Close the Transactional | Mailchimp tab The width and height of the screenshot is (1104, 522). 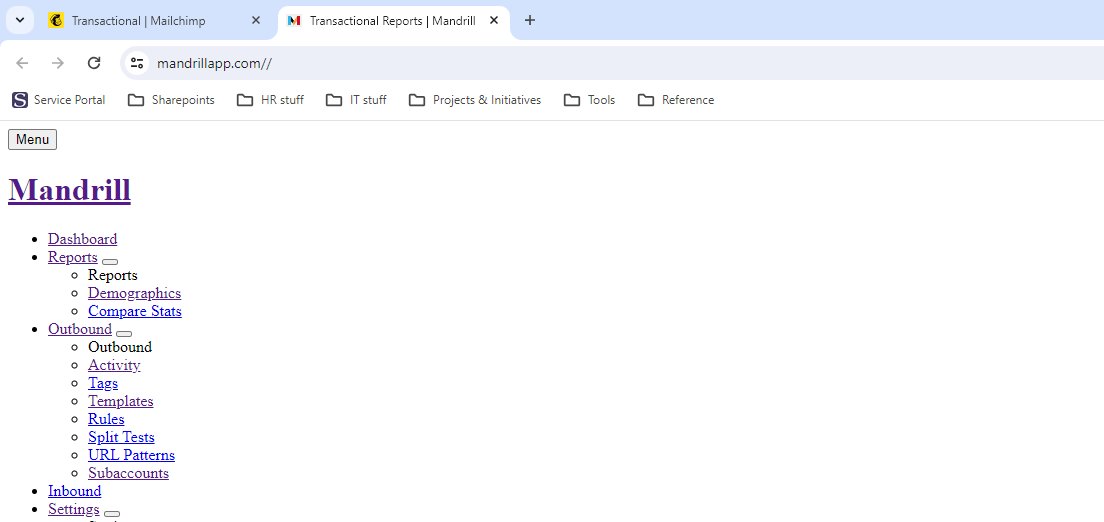coord(256,20)
